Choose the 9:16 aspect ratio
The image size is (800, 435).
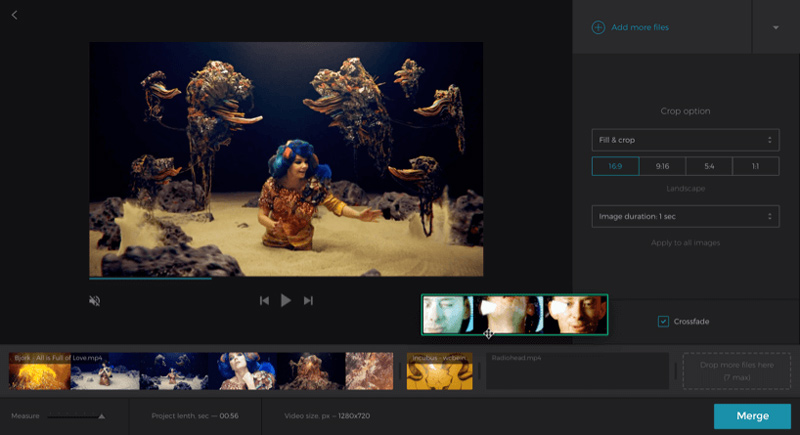pyautogui.click(x=662, y=167)
